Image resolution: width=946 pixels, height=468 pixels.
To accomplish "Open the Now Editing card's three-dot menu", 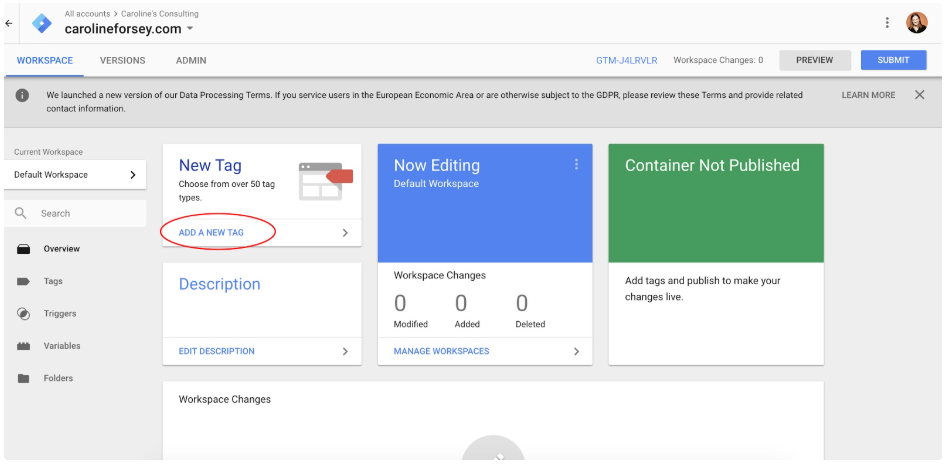I will point(576,164).
